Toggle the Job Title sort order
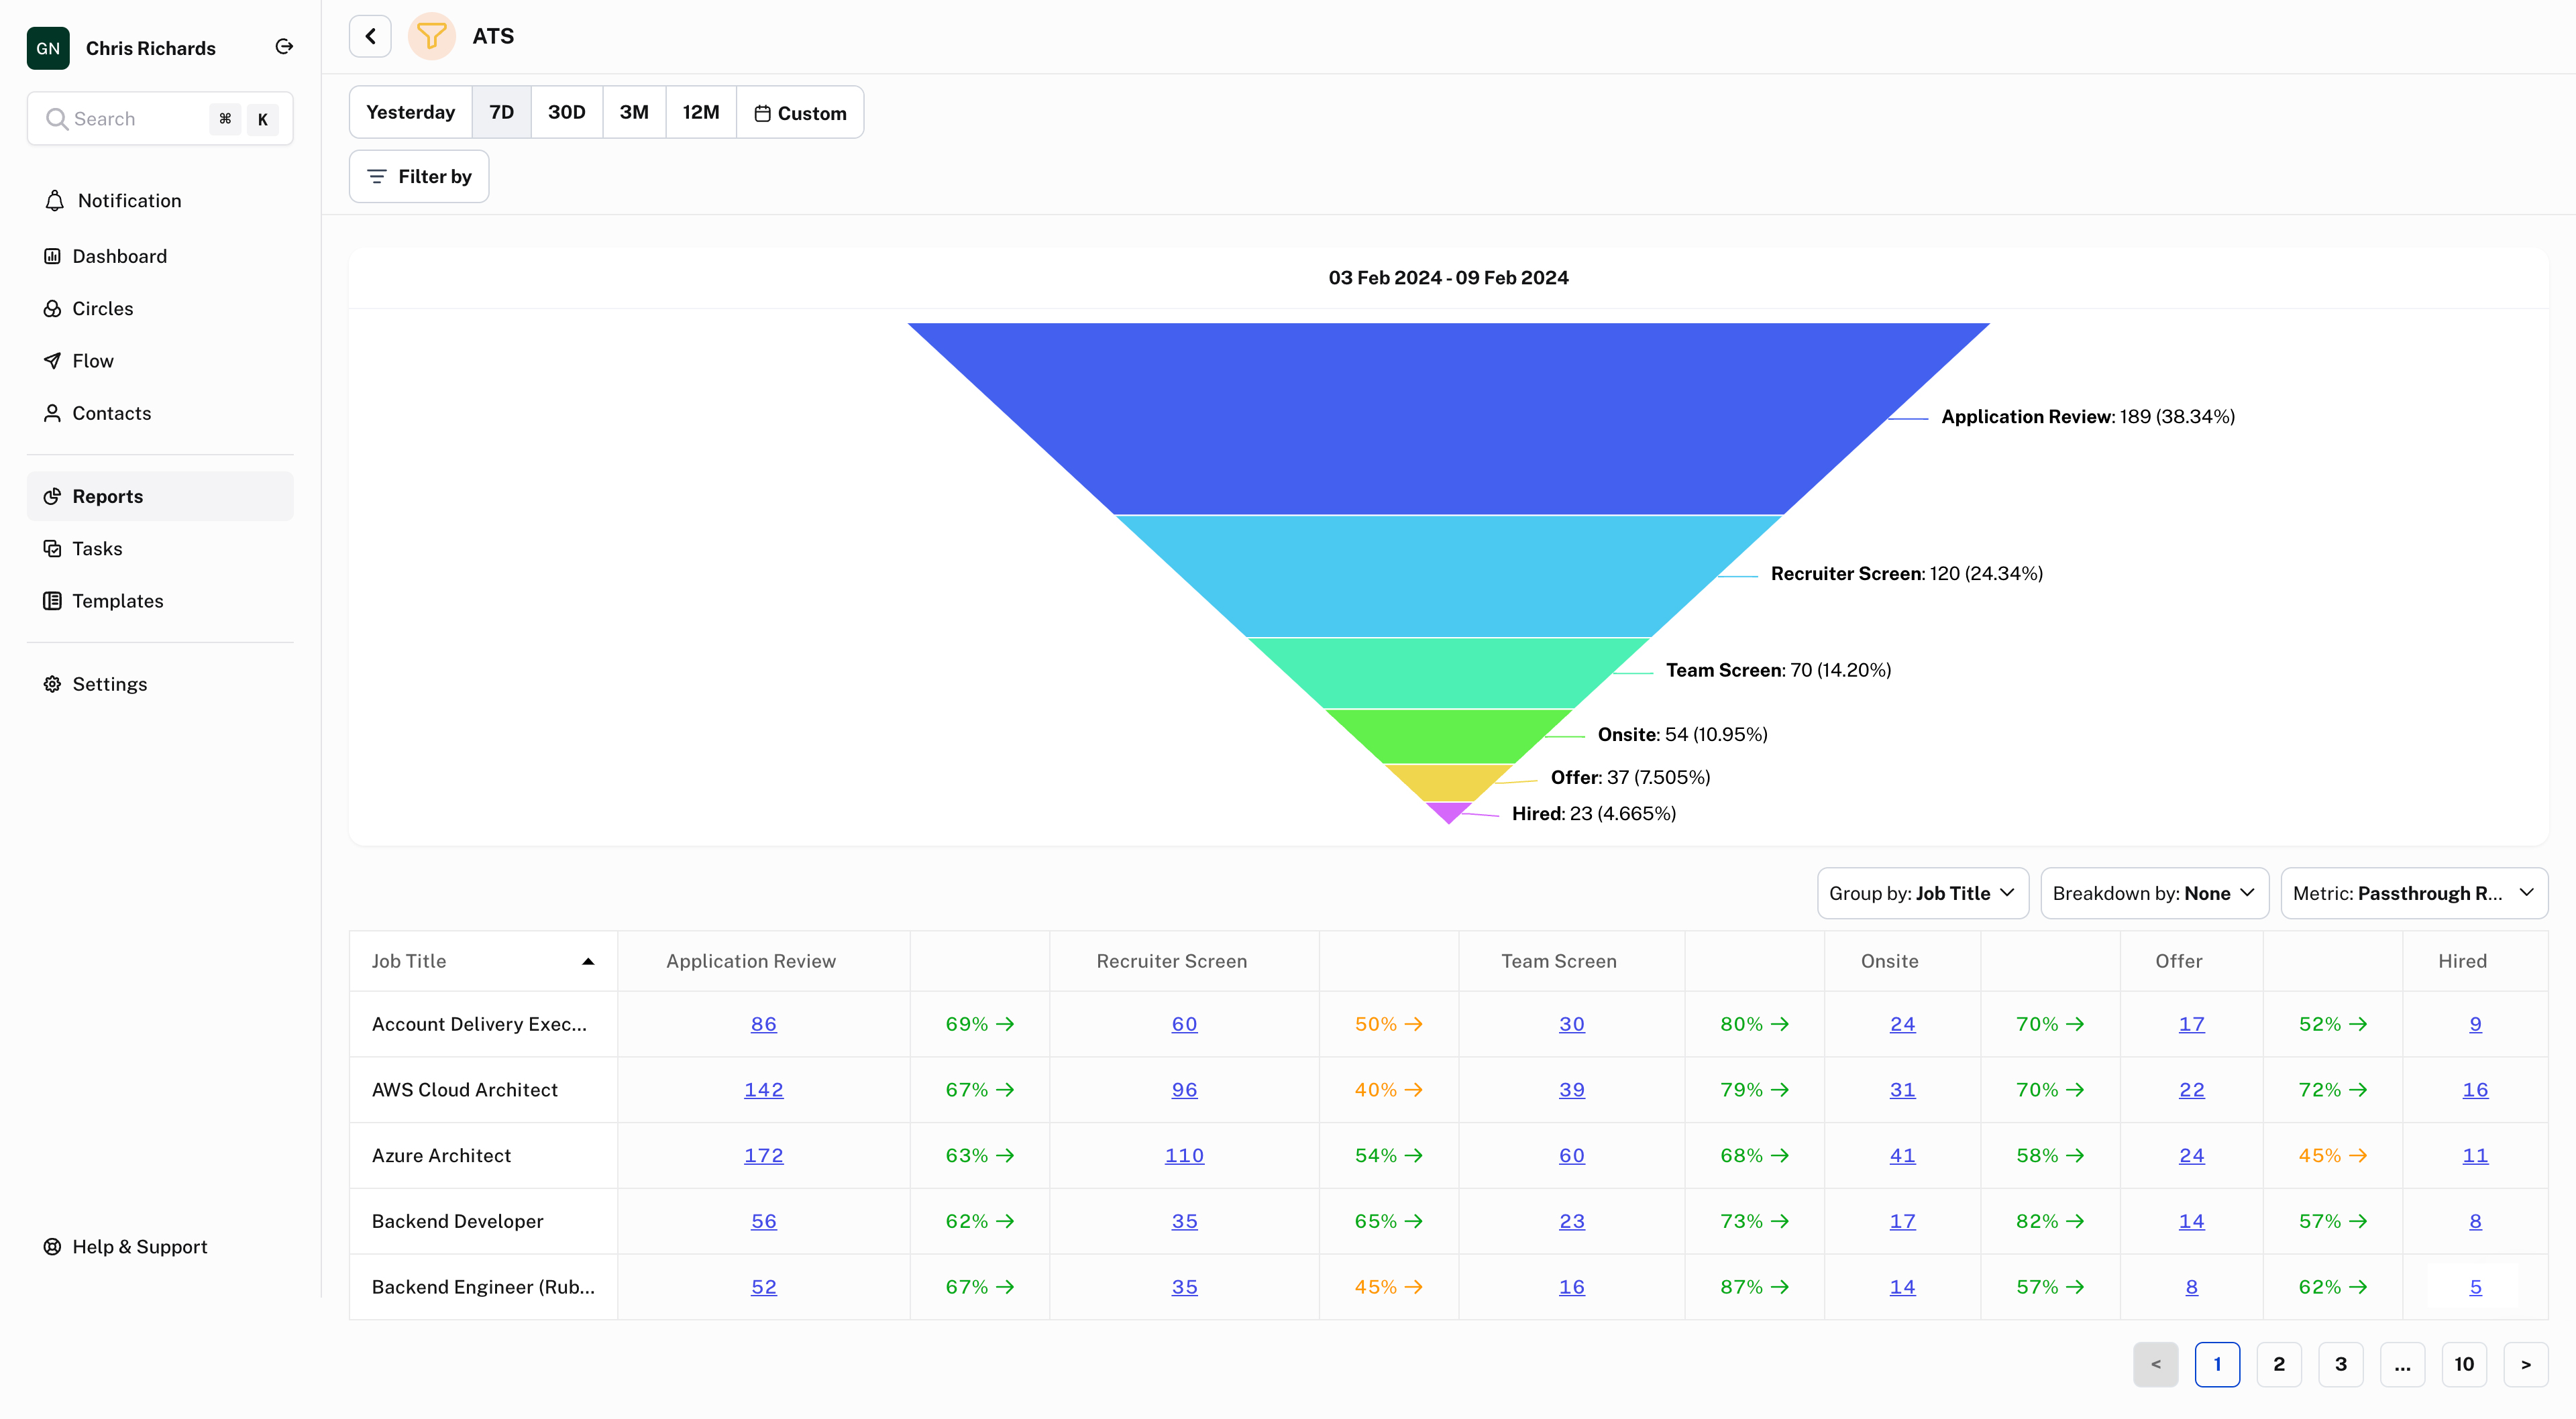This screenshot has height=1419, width=2576. [587, 961]
